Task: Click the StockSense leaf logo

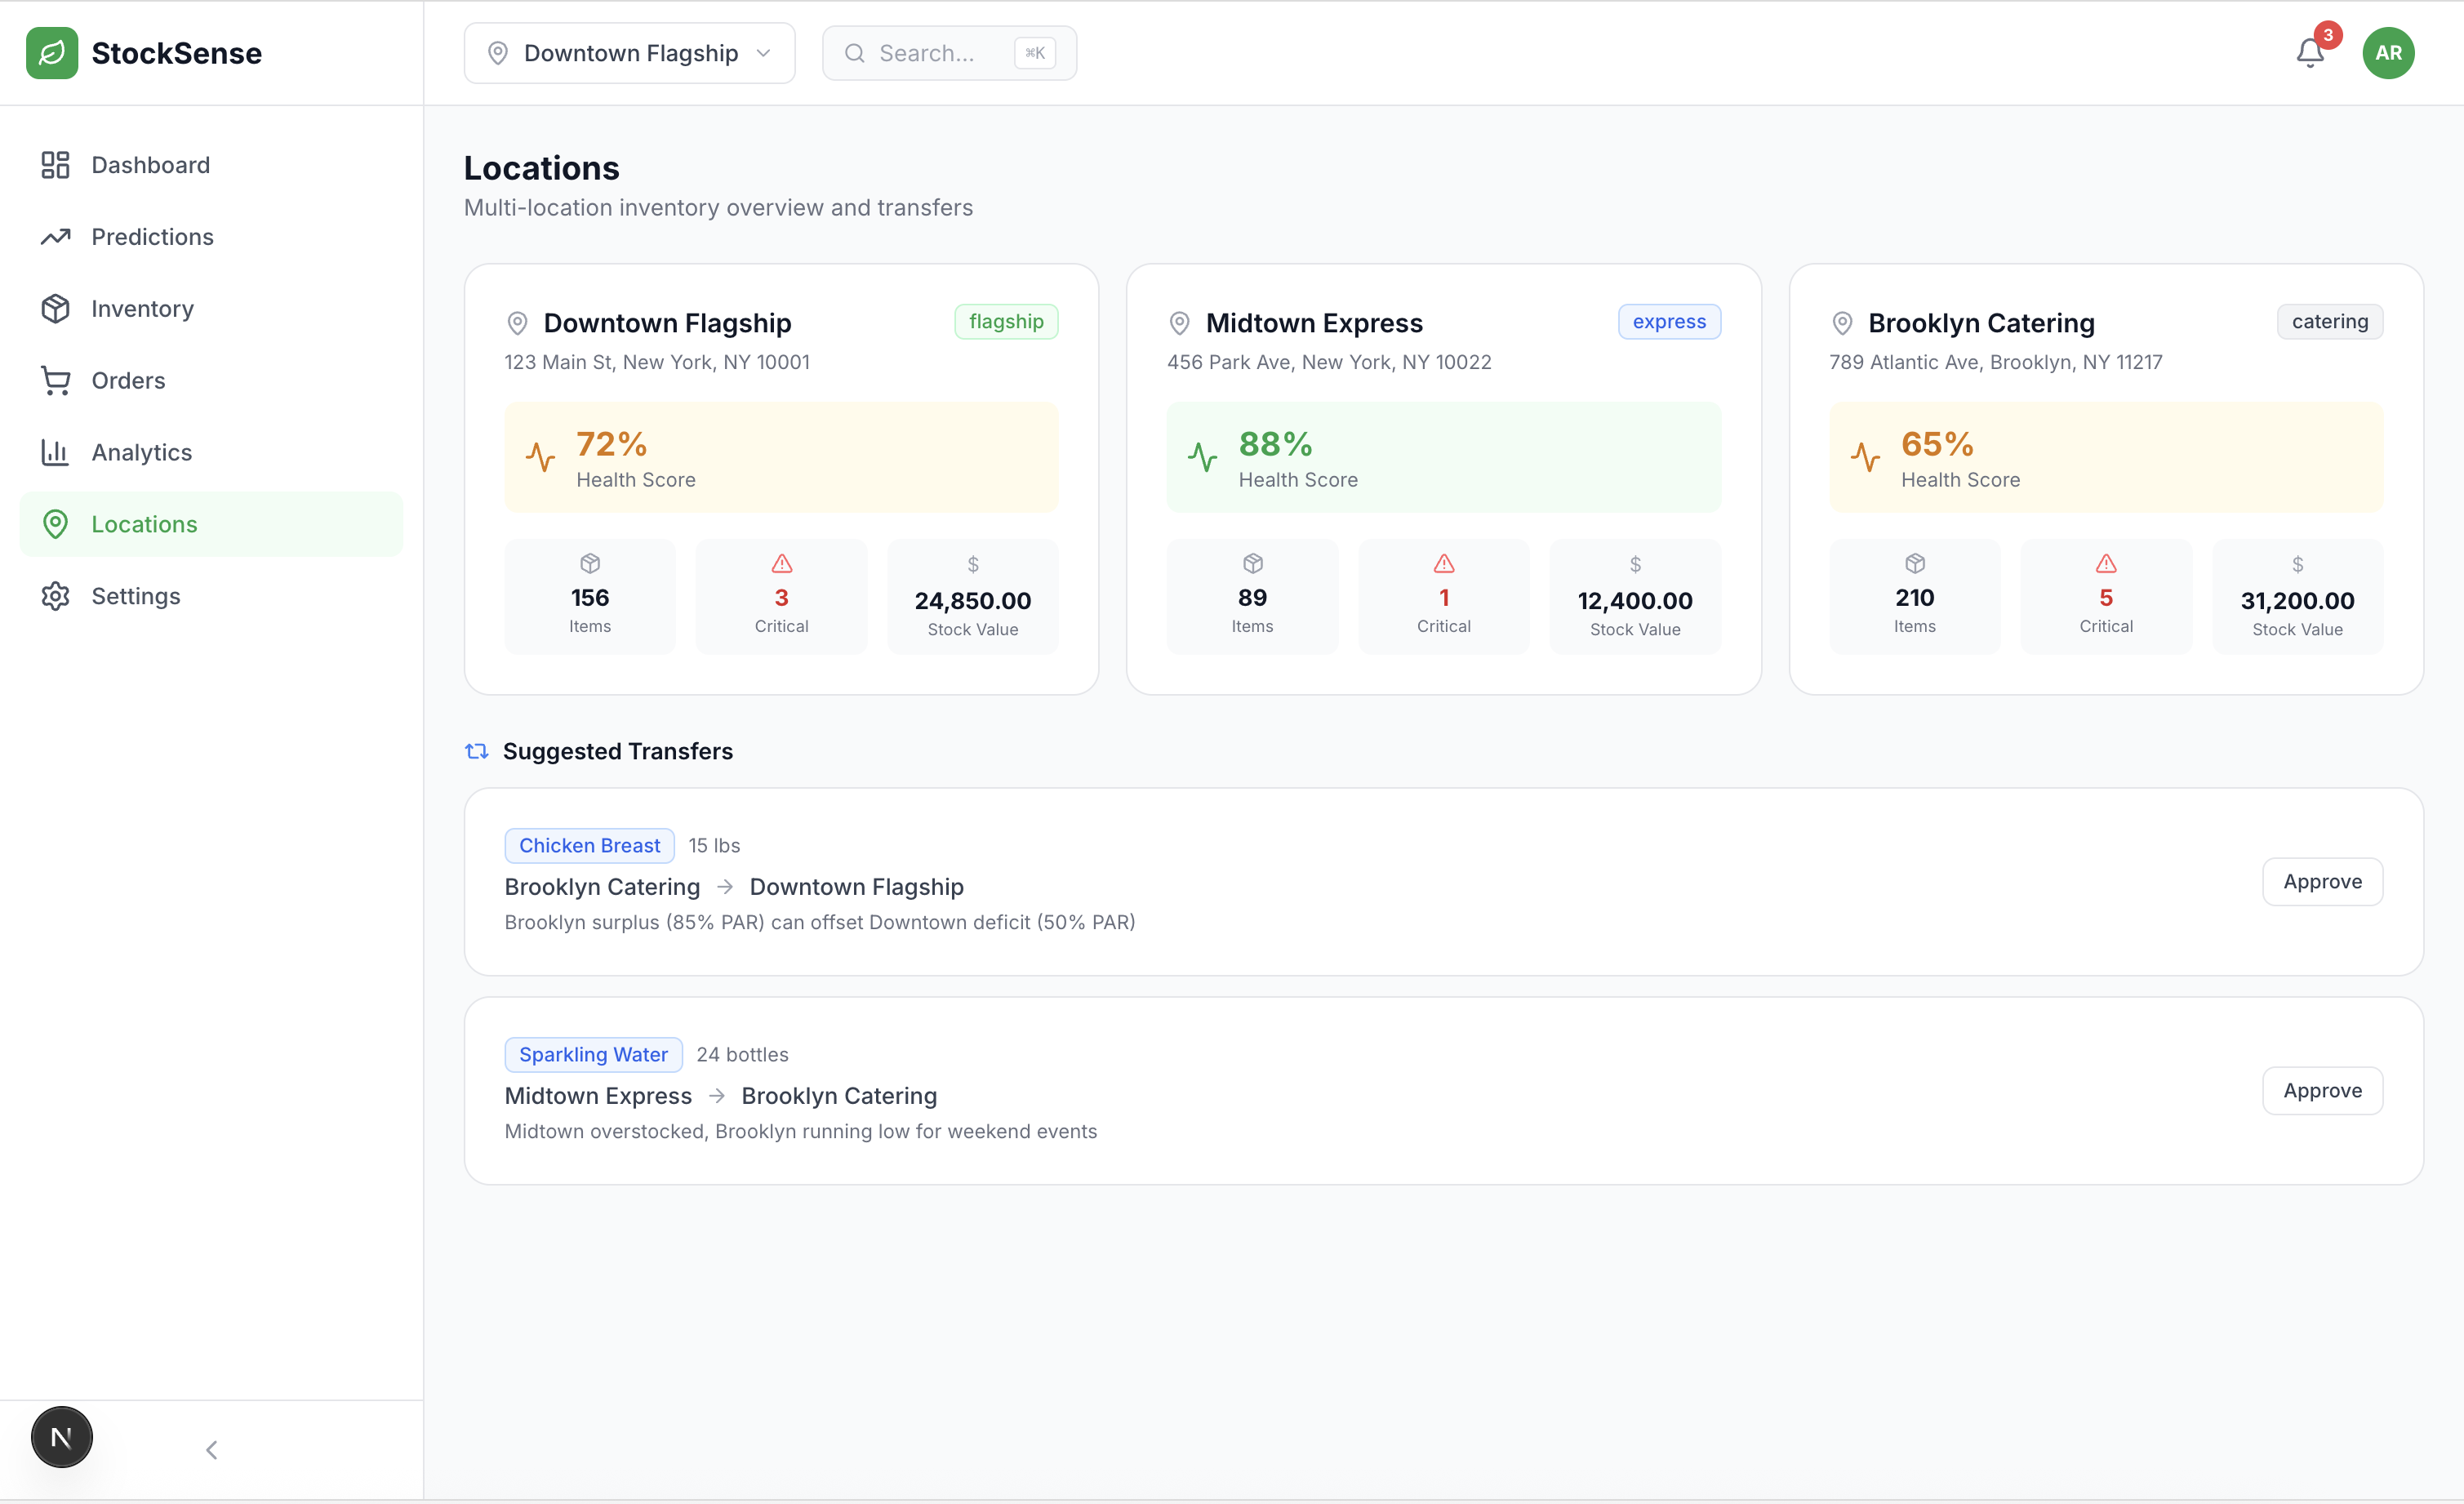Action: [52, 53]
